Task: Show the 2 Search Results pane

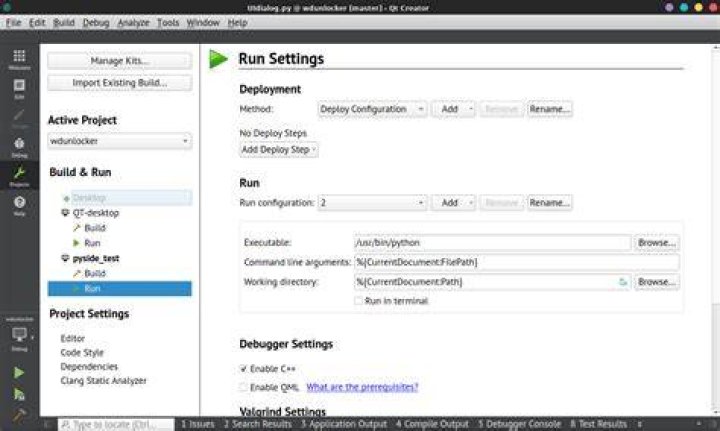Action: point(258,425)
